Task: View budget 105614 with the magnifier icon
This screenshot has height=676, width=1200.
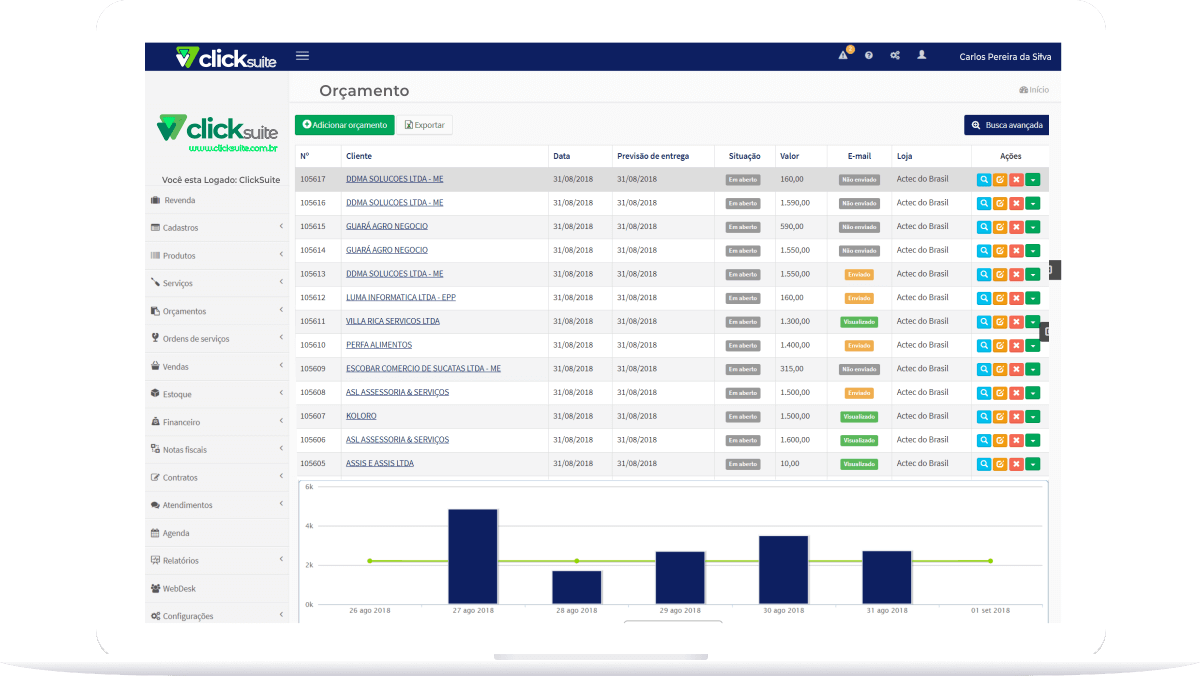Action: click(x=984, y=251)
